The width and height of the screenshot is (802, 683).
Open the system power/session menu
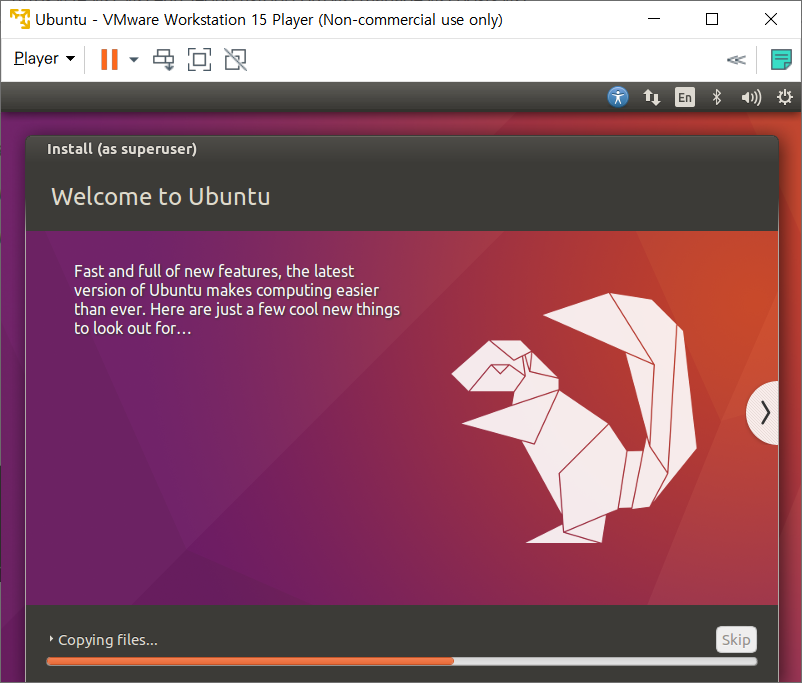click(784, 97)
